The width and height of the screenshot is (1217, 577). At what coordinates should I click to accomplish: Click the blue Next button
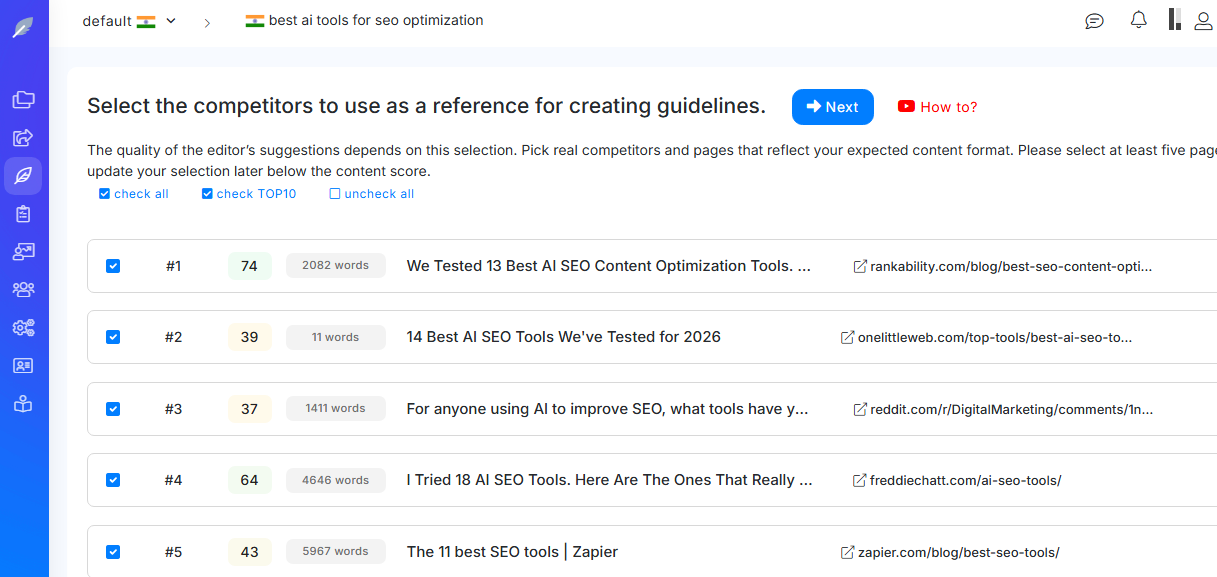832,107
